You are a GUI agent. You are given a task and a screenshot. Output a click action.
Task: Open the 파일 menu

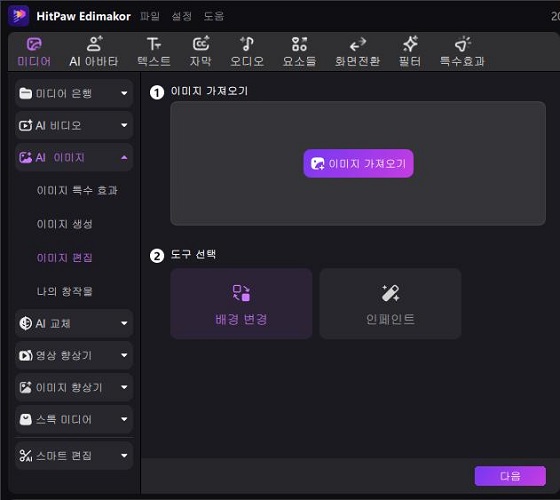pos(150,16)
